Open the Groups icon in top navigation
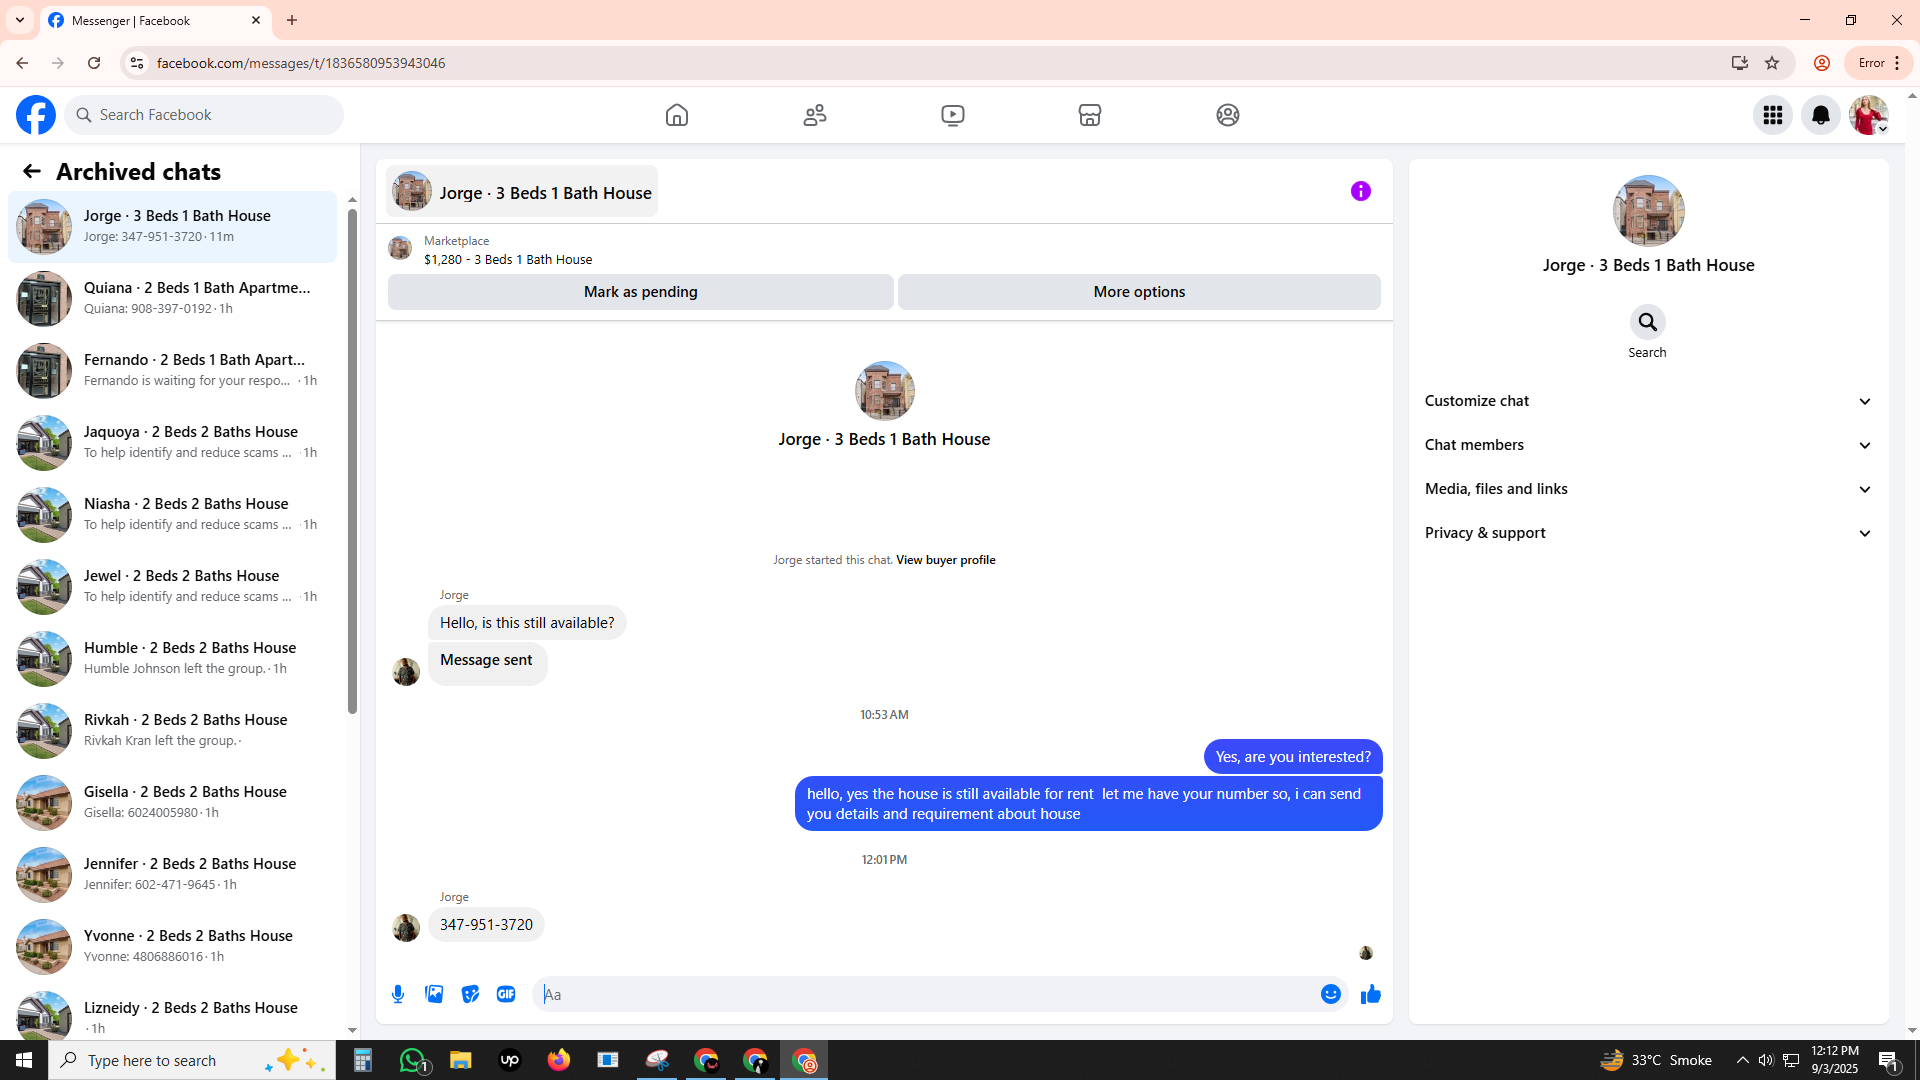This screenshot has height=1080, width=1920. [x=1228, y=115]
